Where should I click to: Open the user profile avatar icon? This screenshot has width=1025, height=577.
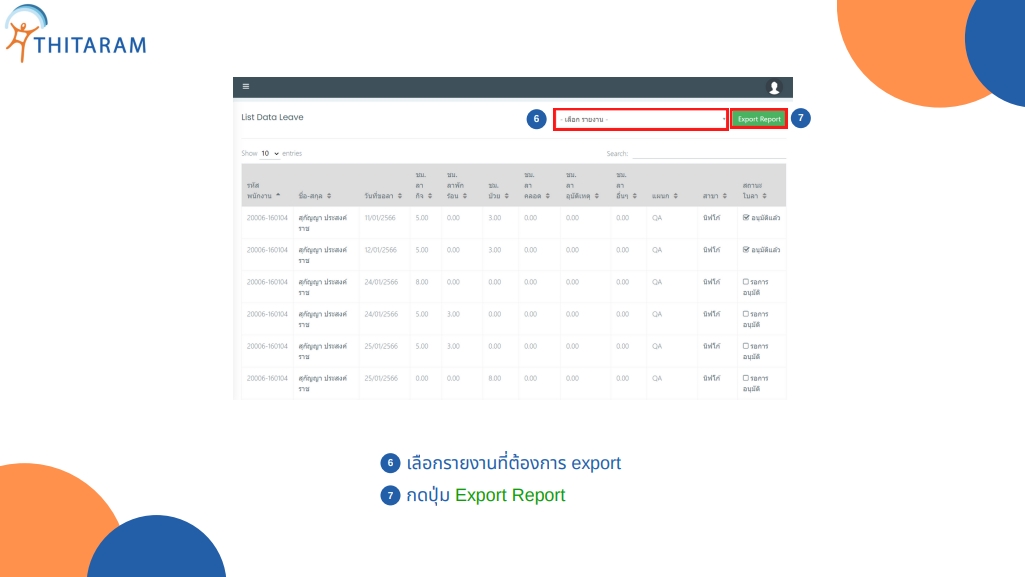773,88
